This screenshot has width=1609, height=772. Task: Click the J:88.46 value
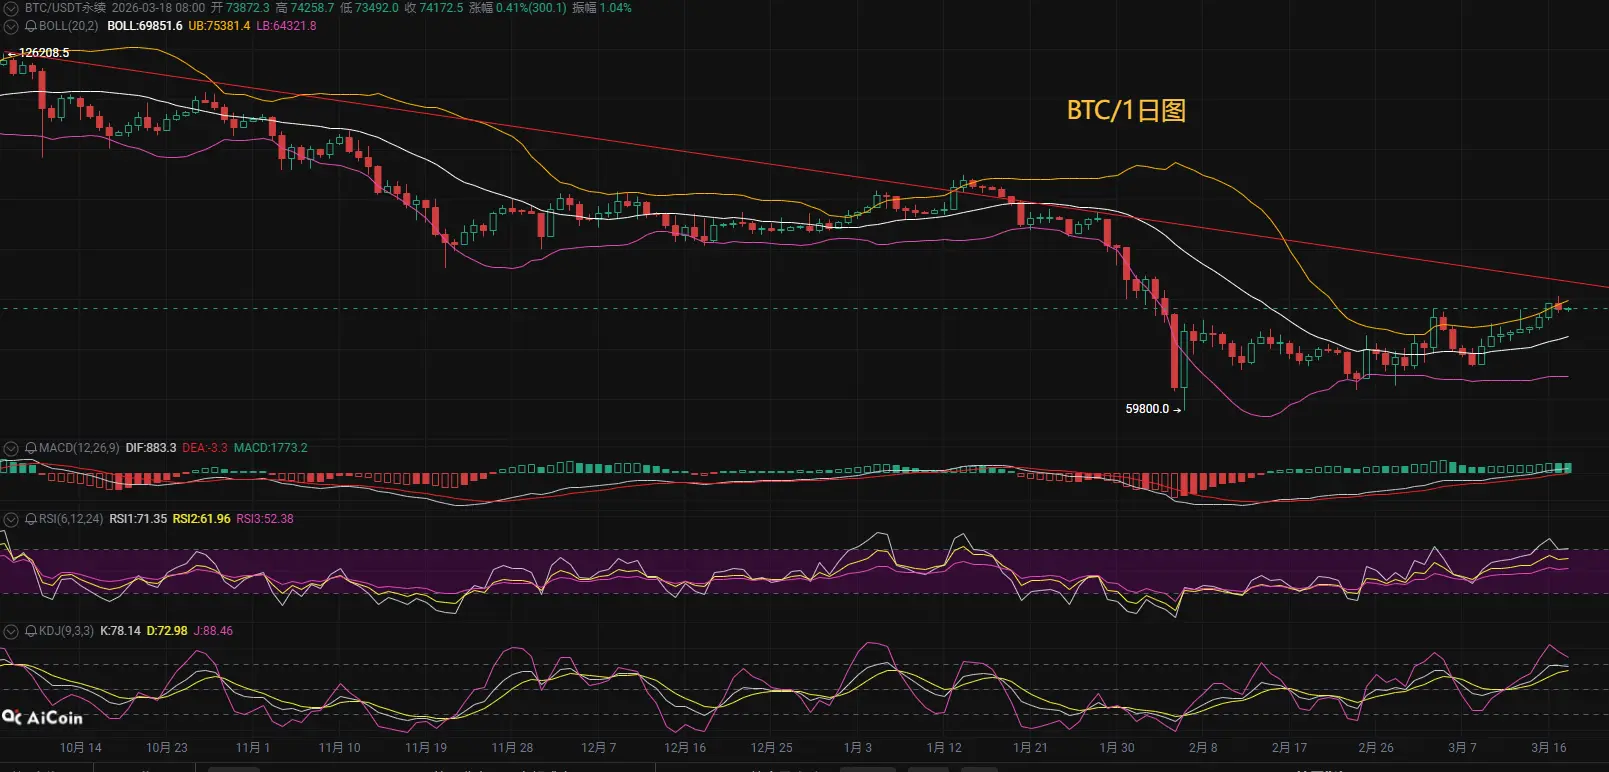213,631
